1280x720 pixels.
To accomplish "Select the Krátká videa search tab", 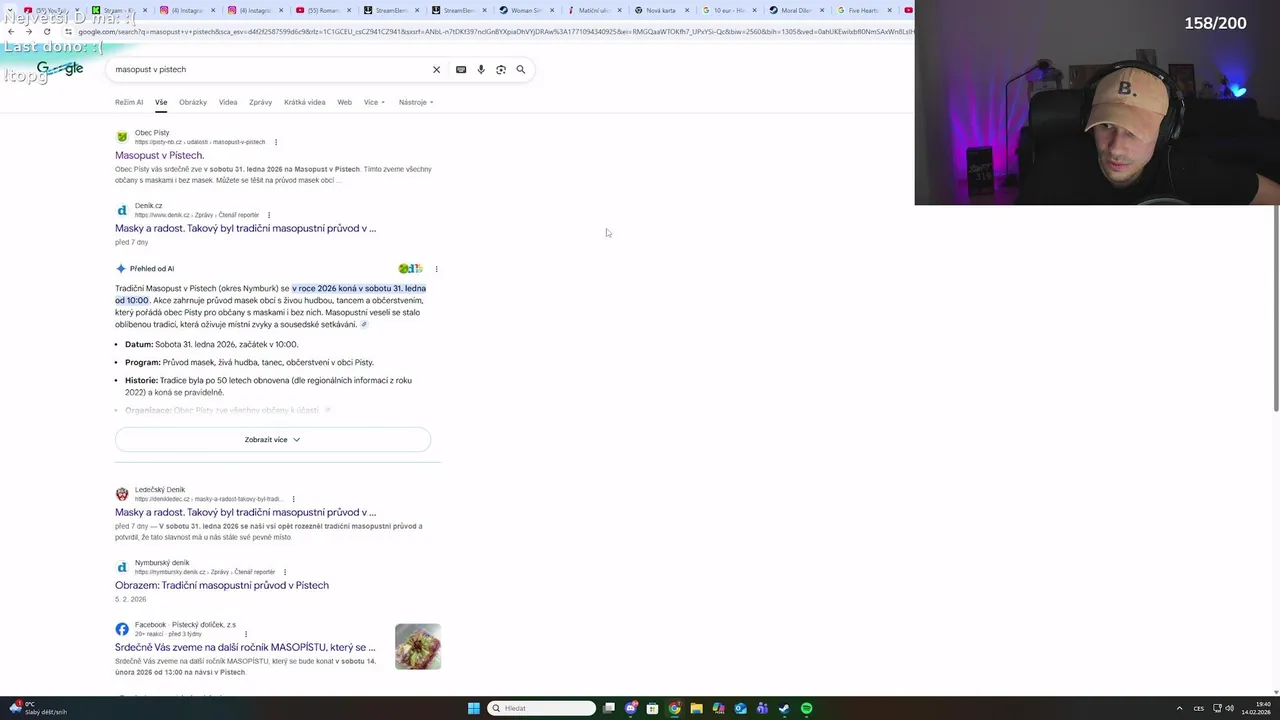I will click(305, 102).
